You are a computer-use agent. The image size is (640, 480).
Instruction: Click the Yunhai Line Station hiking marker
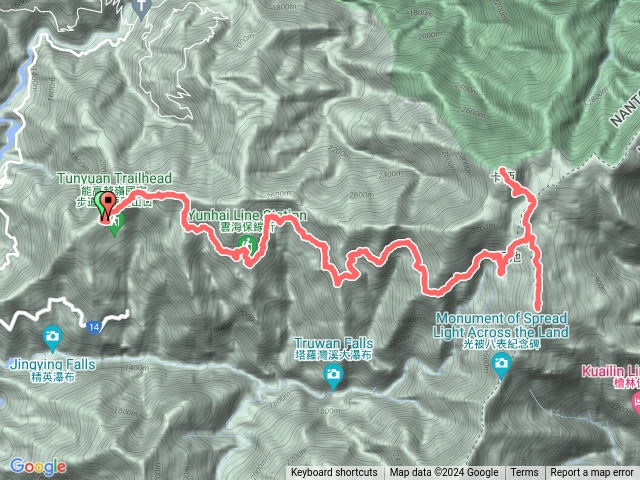(247, 246)
